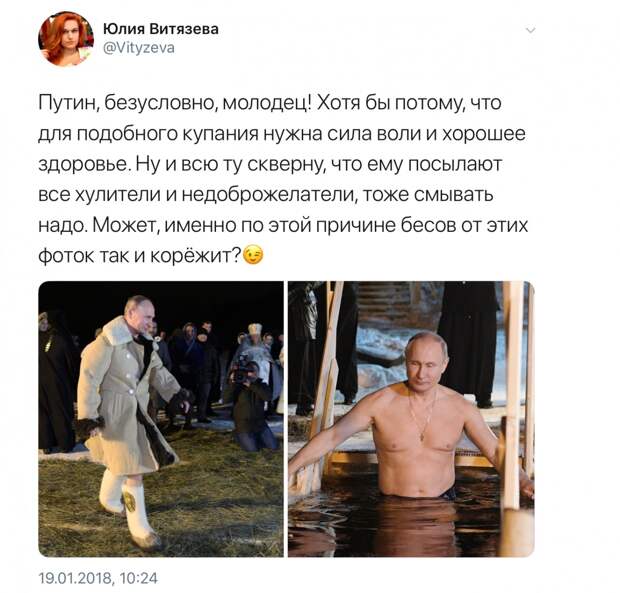
Task: Visit the @Vityzeva handle link
Action: coord(139,48)
